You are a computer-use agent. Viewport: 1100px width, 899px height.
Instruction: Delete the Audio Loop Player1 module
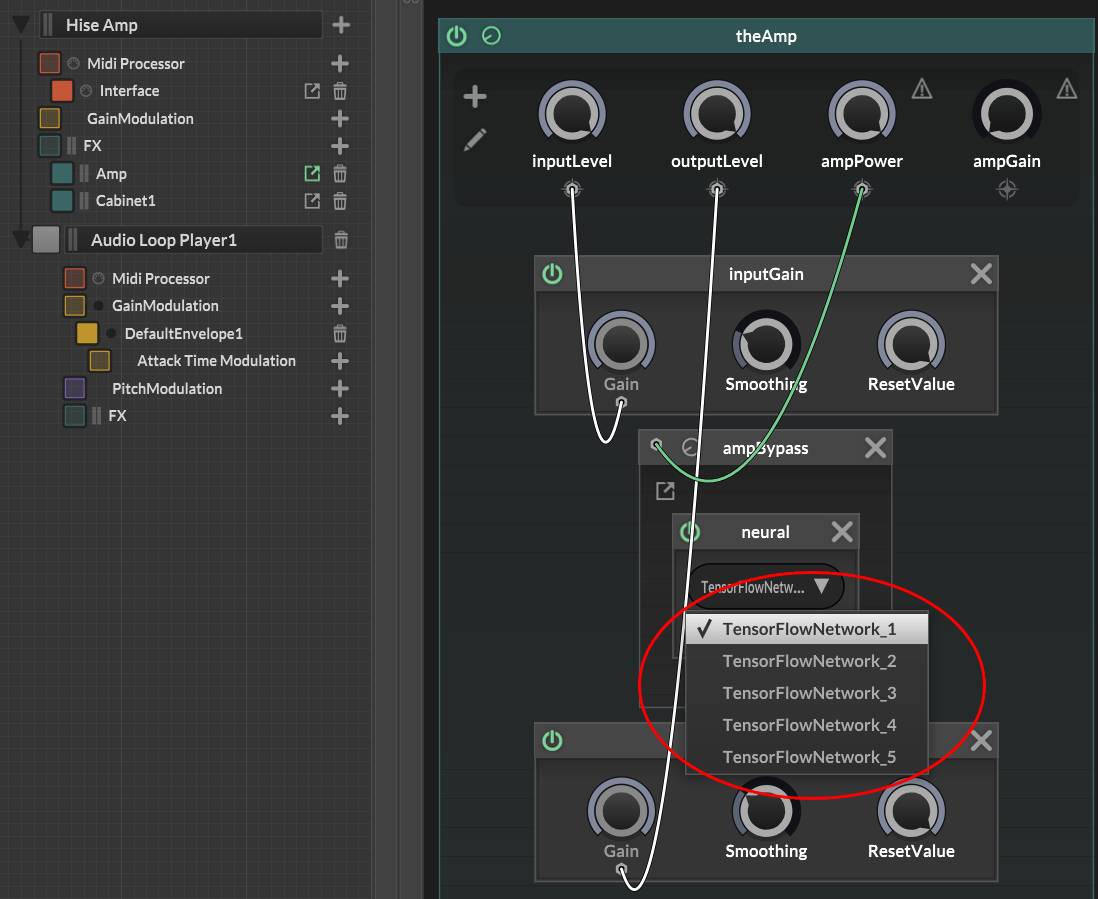(341, 240)
